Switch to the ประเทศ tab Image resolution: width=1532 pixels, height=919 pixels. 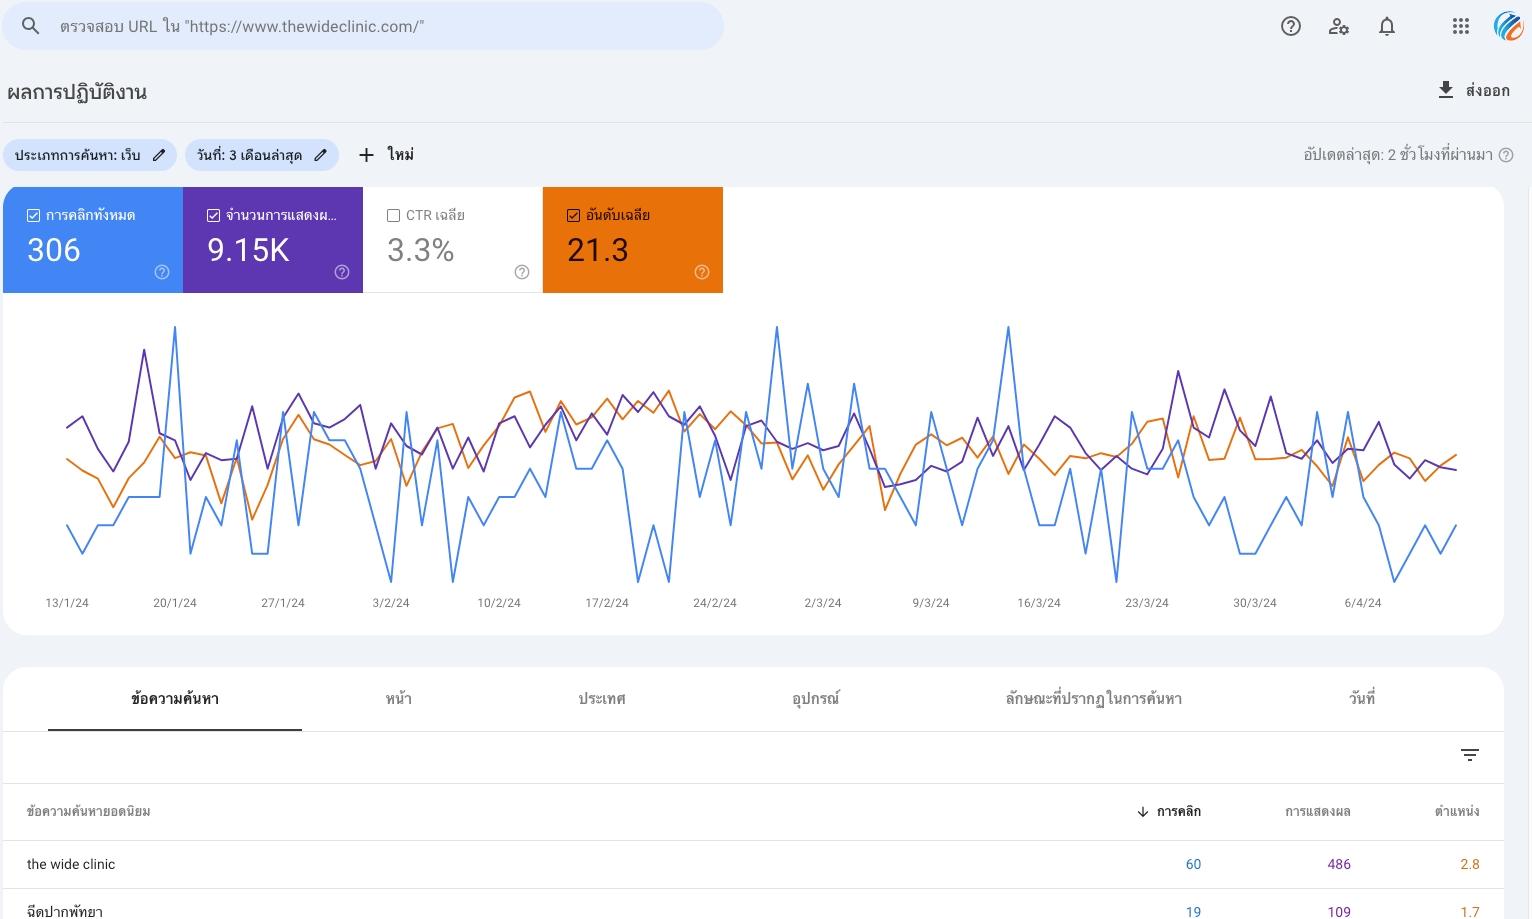pos(602,699)
